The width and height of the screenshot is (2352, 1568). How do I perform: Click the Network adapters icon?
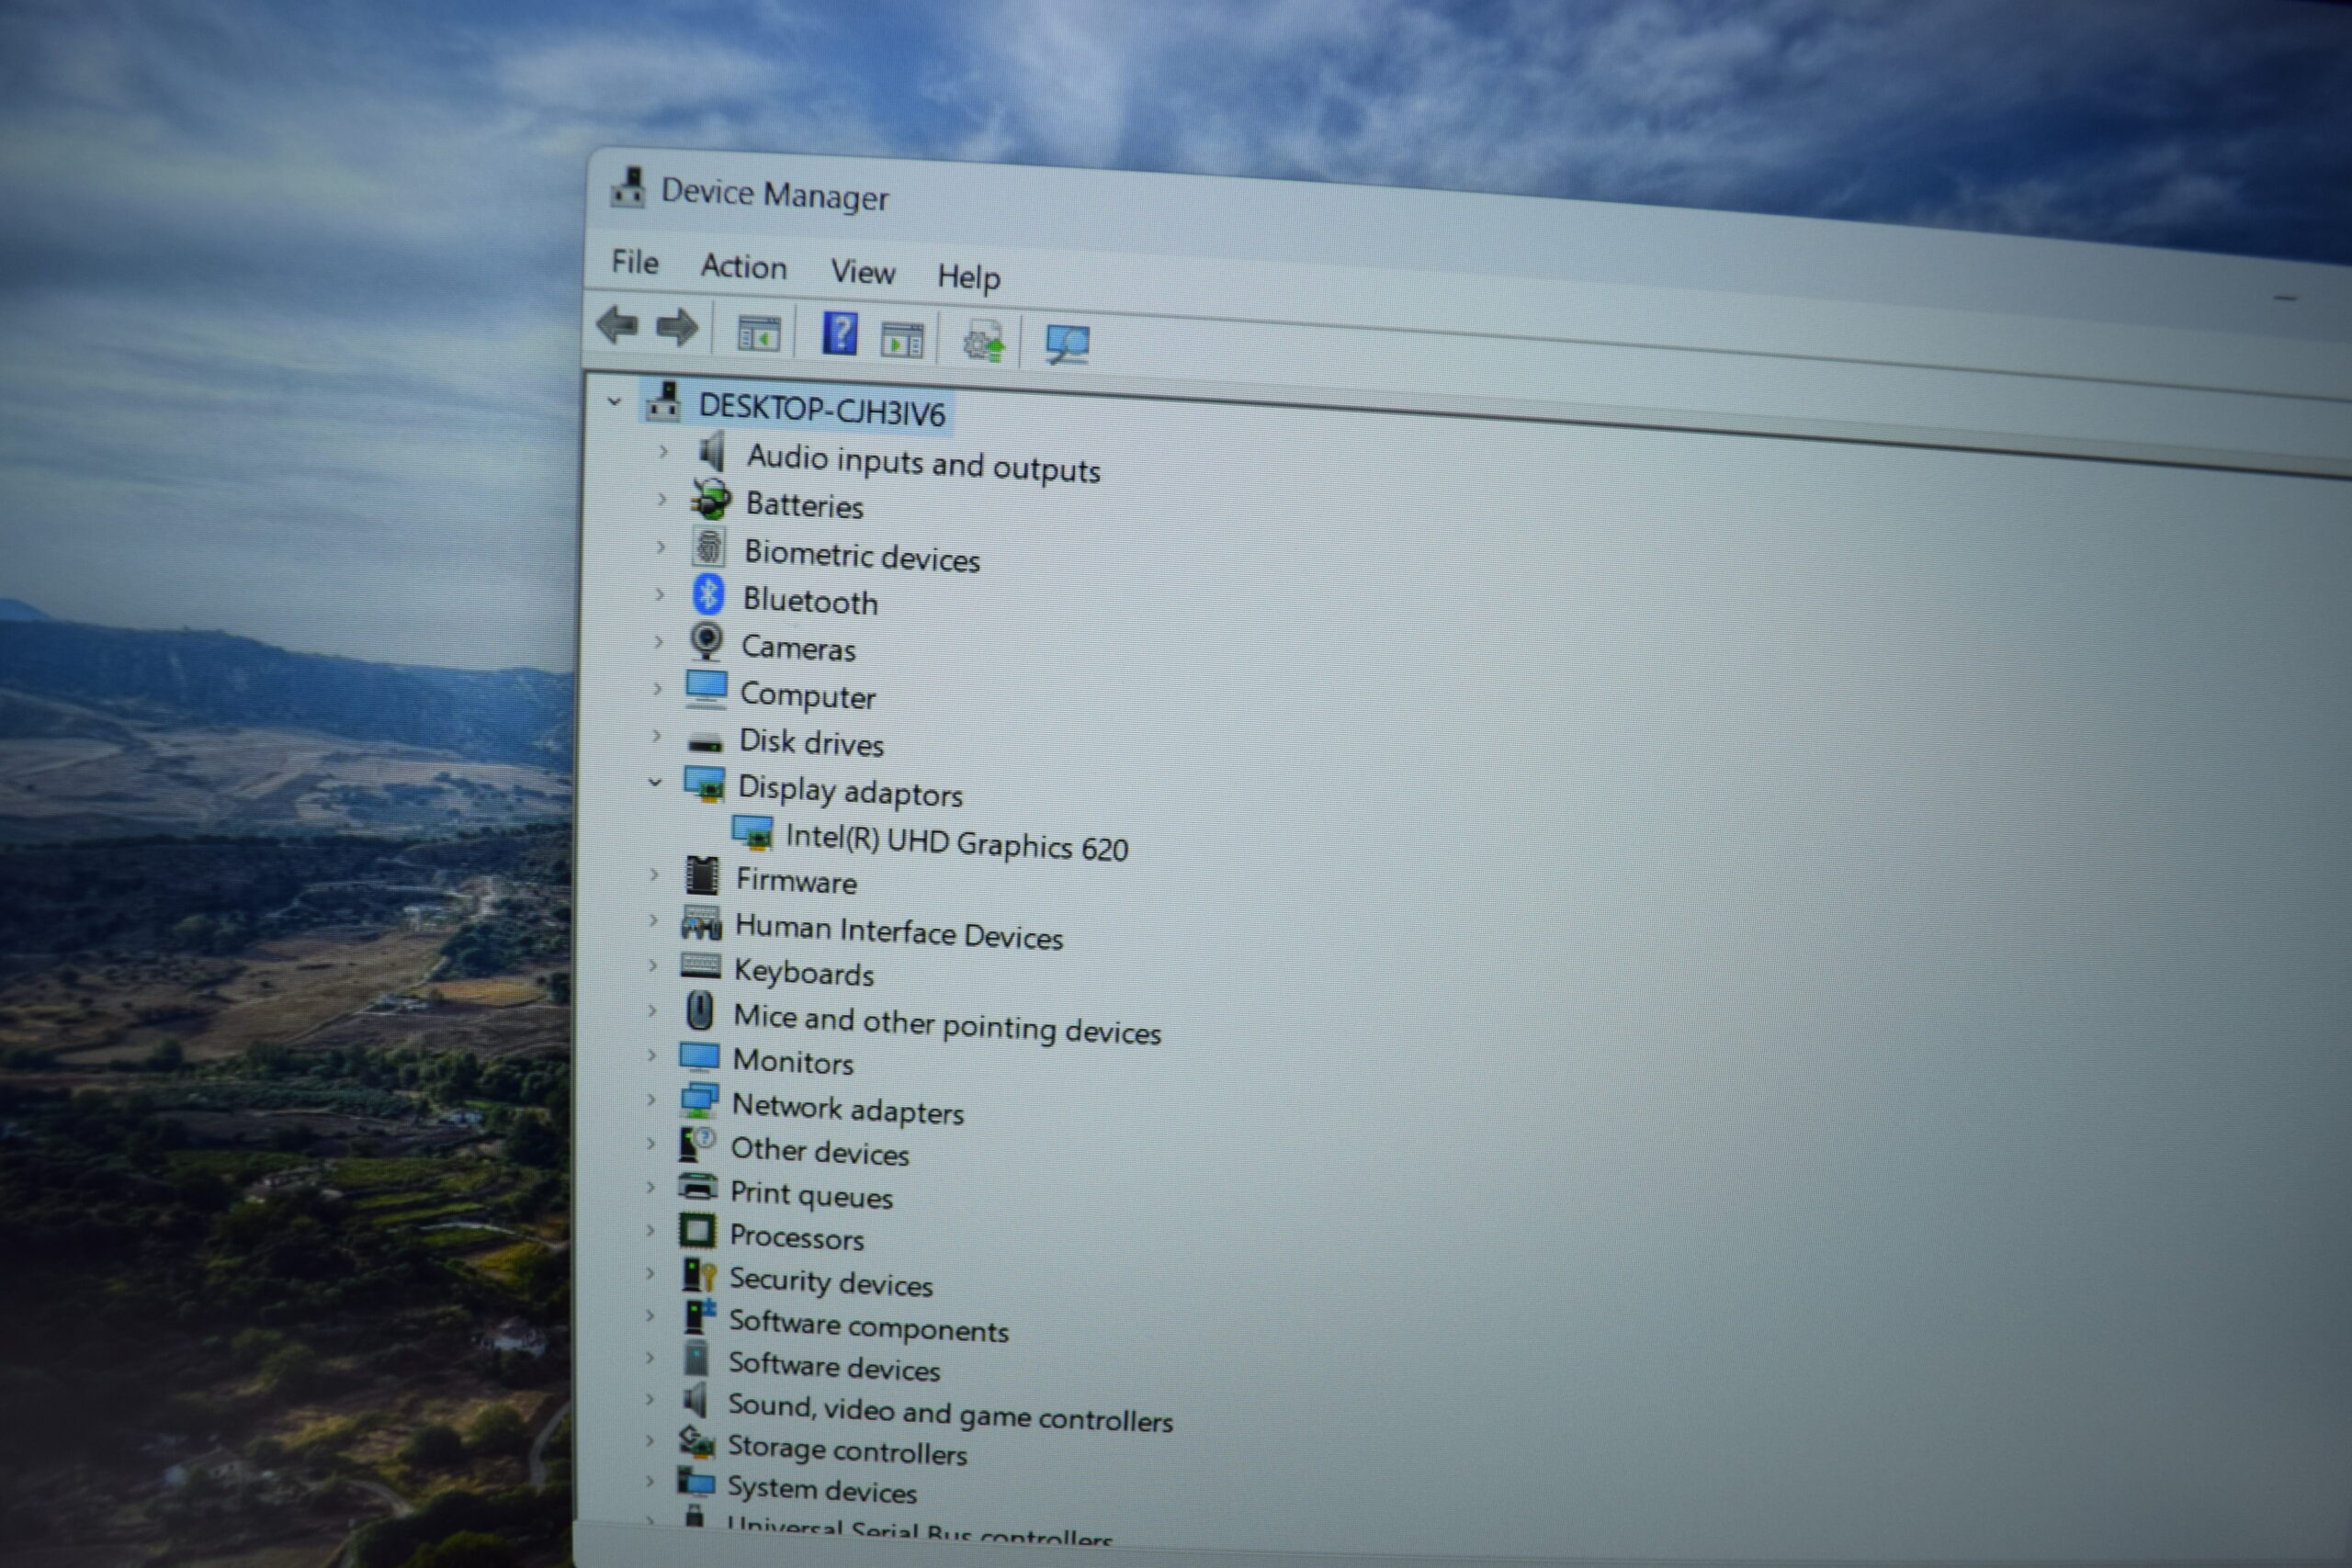click(x=699, y=1101)
